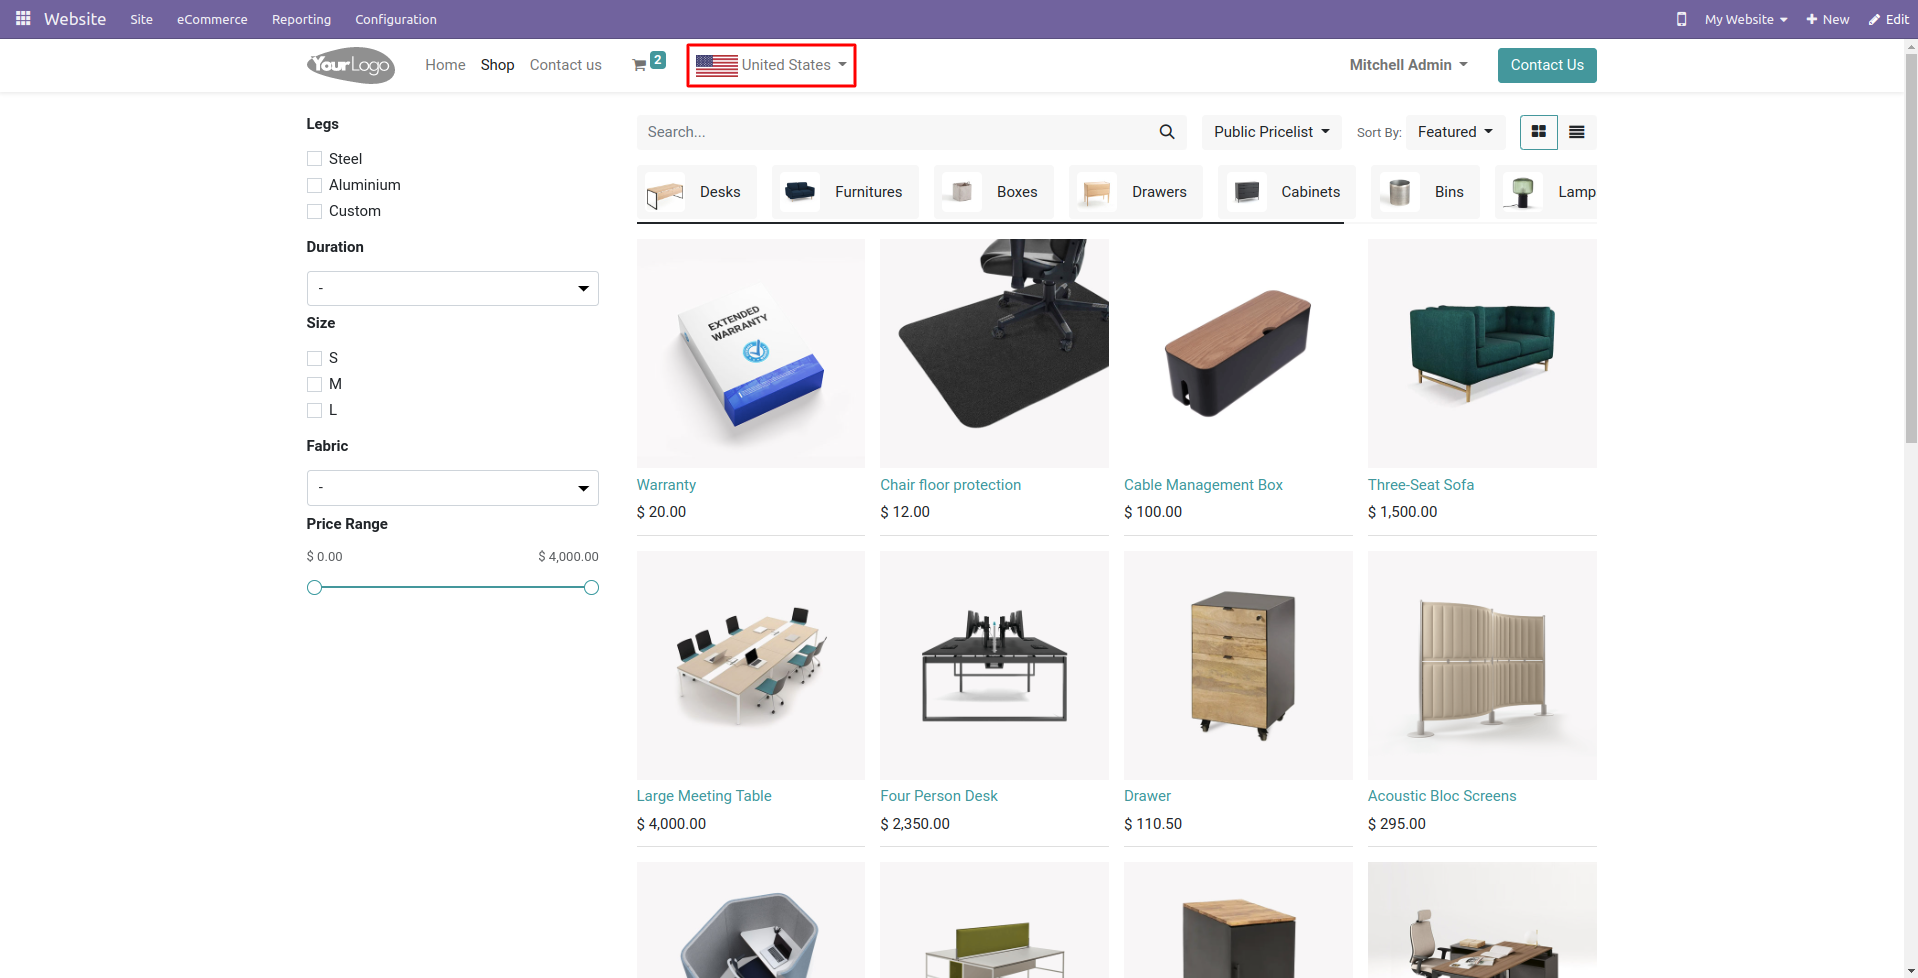Open the Cable Management Box link
The image size is (1918, 978).
[1203, 485]
